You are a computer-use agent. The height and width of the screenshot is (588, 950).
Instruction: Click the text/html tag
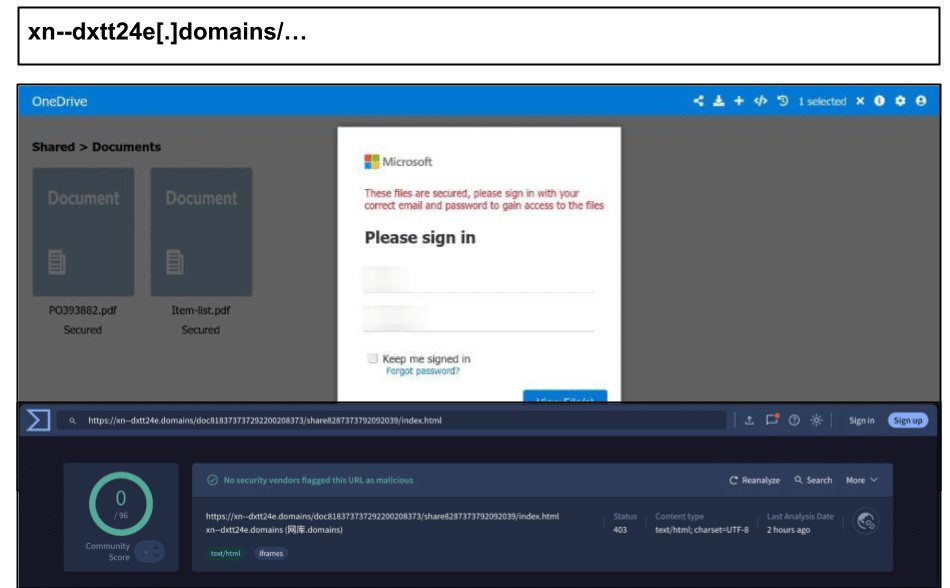click(x=225, y=553)
